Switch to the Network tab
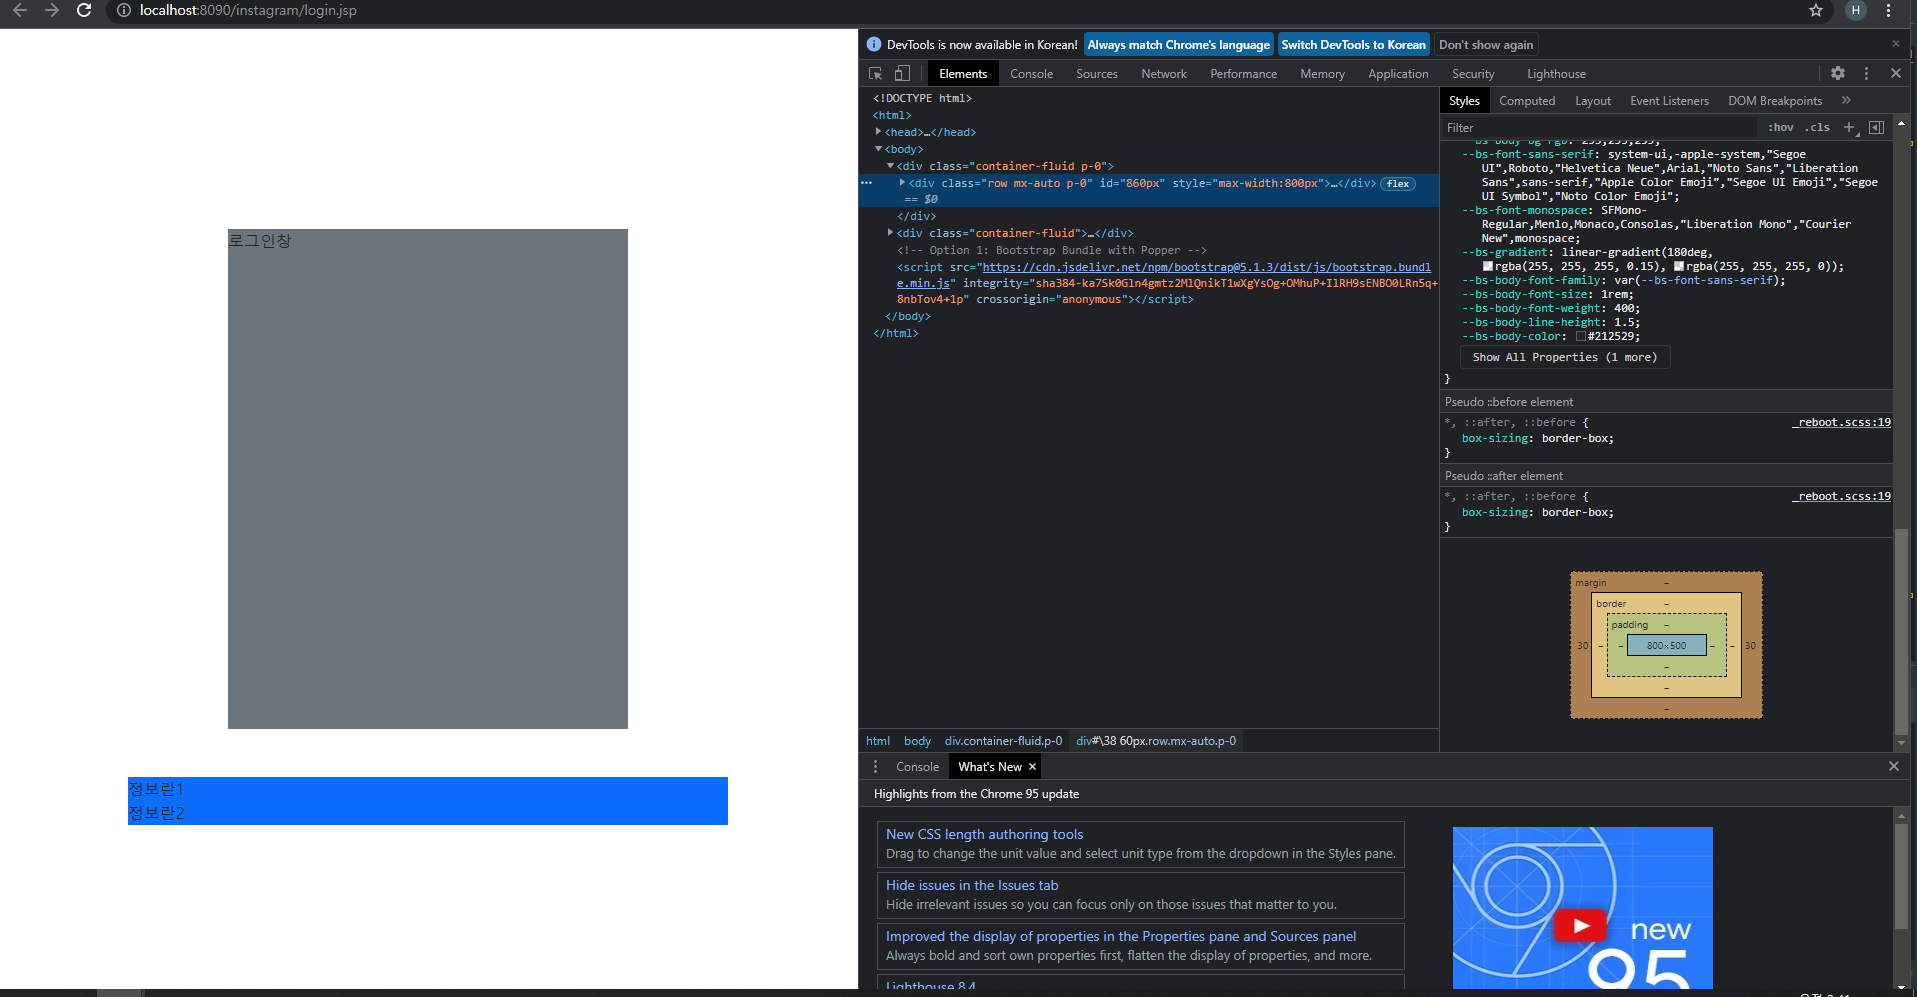 (x=1164, y=74)
